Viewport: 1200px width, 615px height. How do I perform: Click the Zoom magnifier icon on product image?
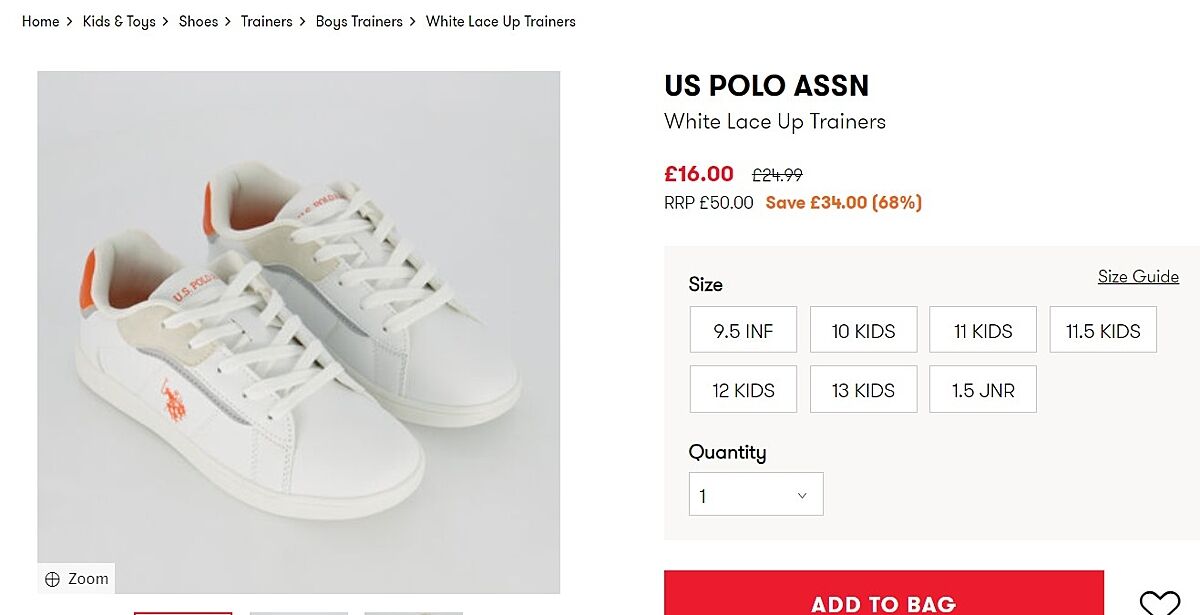tap(53, 579)
